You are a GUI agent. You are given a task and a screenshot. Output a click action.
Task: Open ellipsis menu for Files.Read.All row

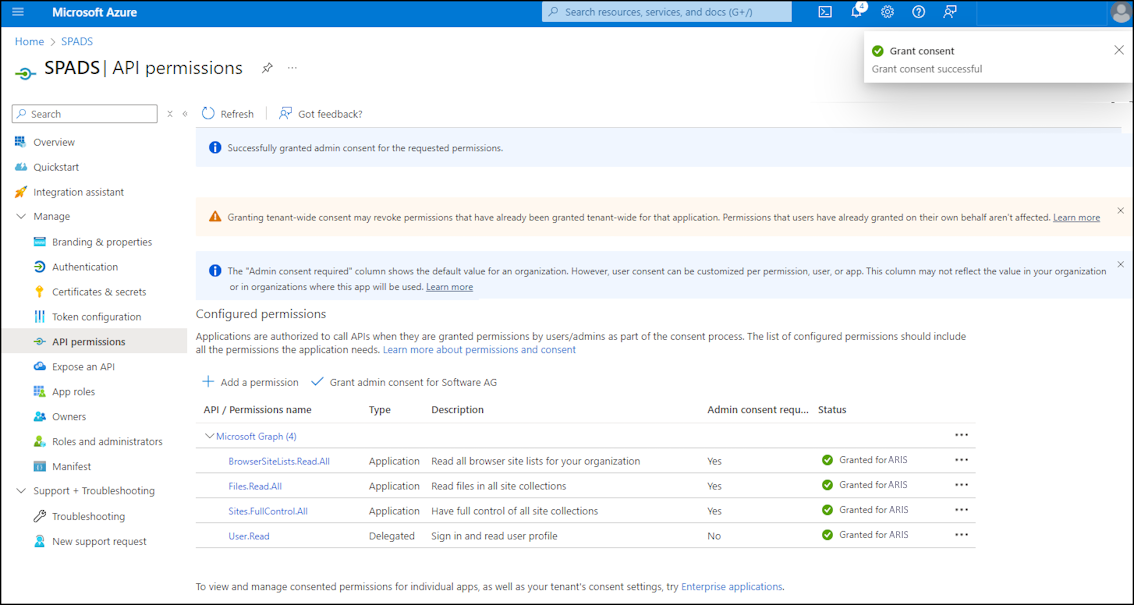tap(961, 484)
